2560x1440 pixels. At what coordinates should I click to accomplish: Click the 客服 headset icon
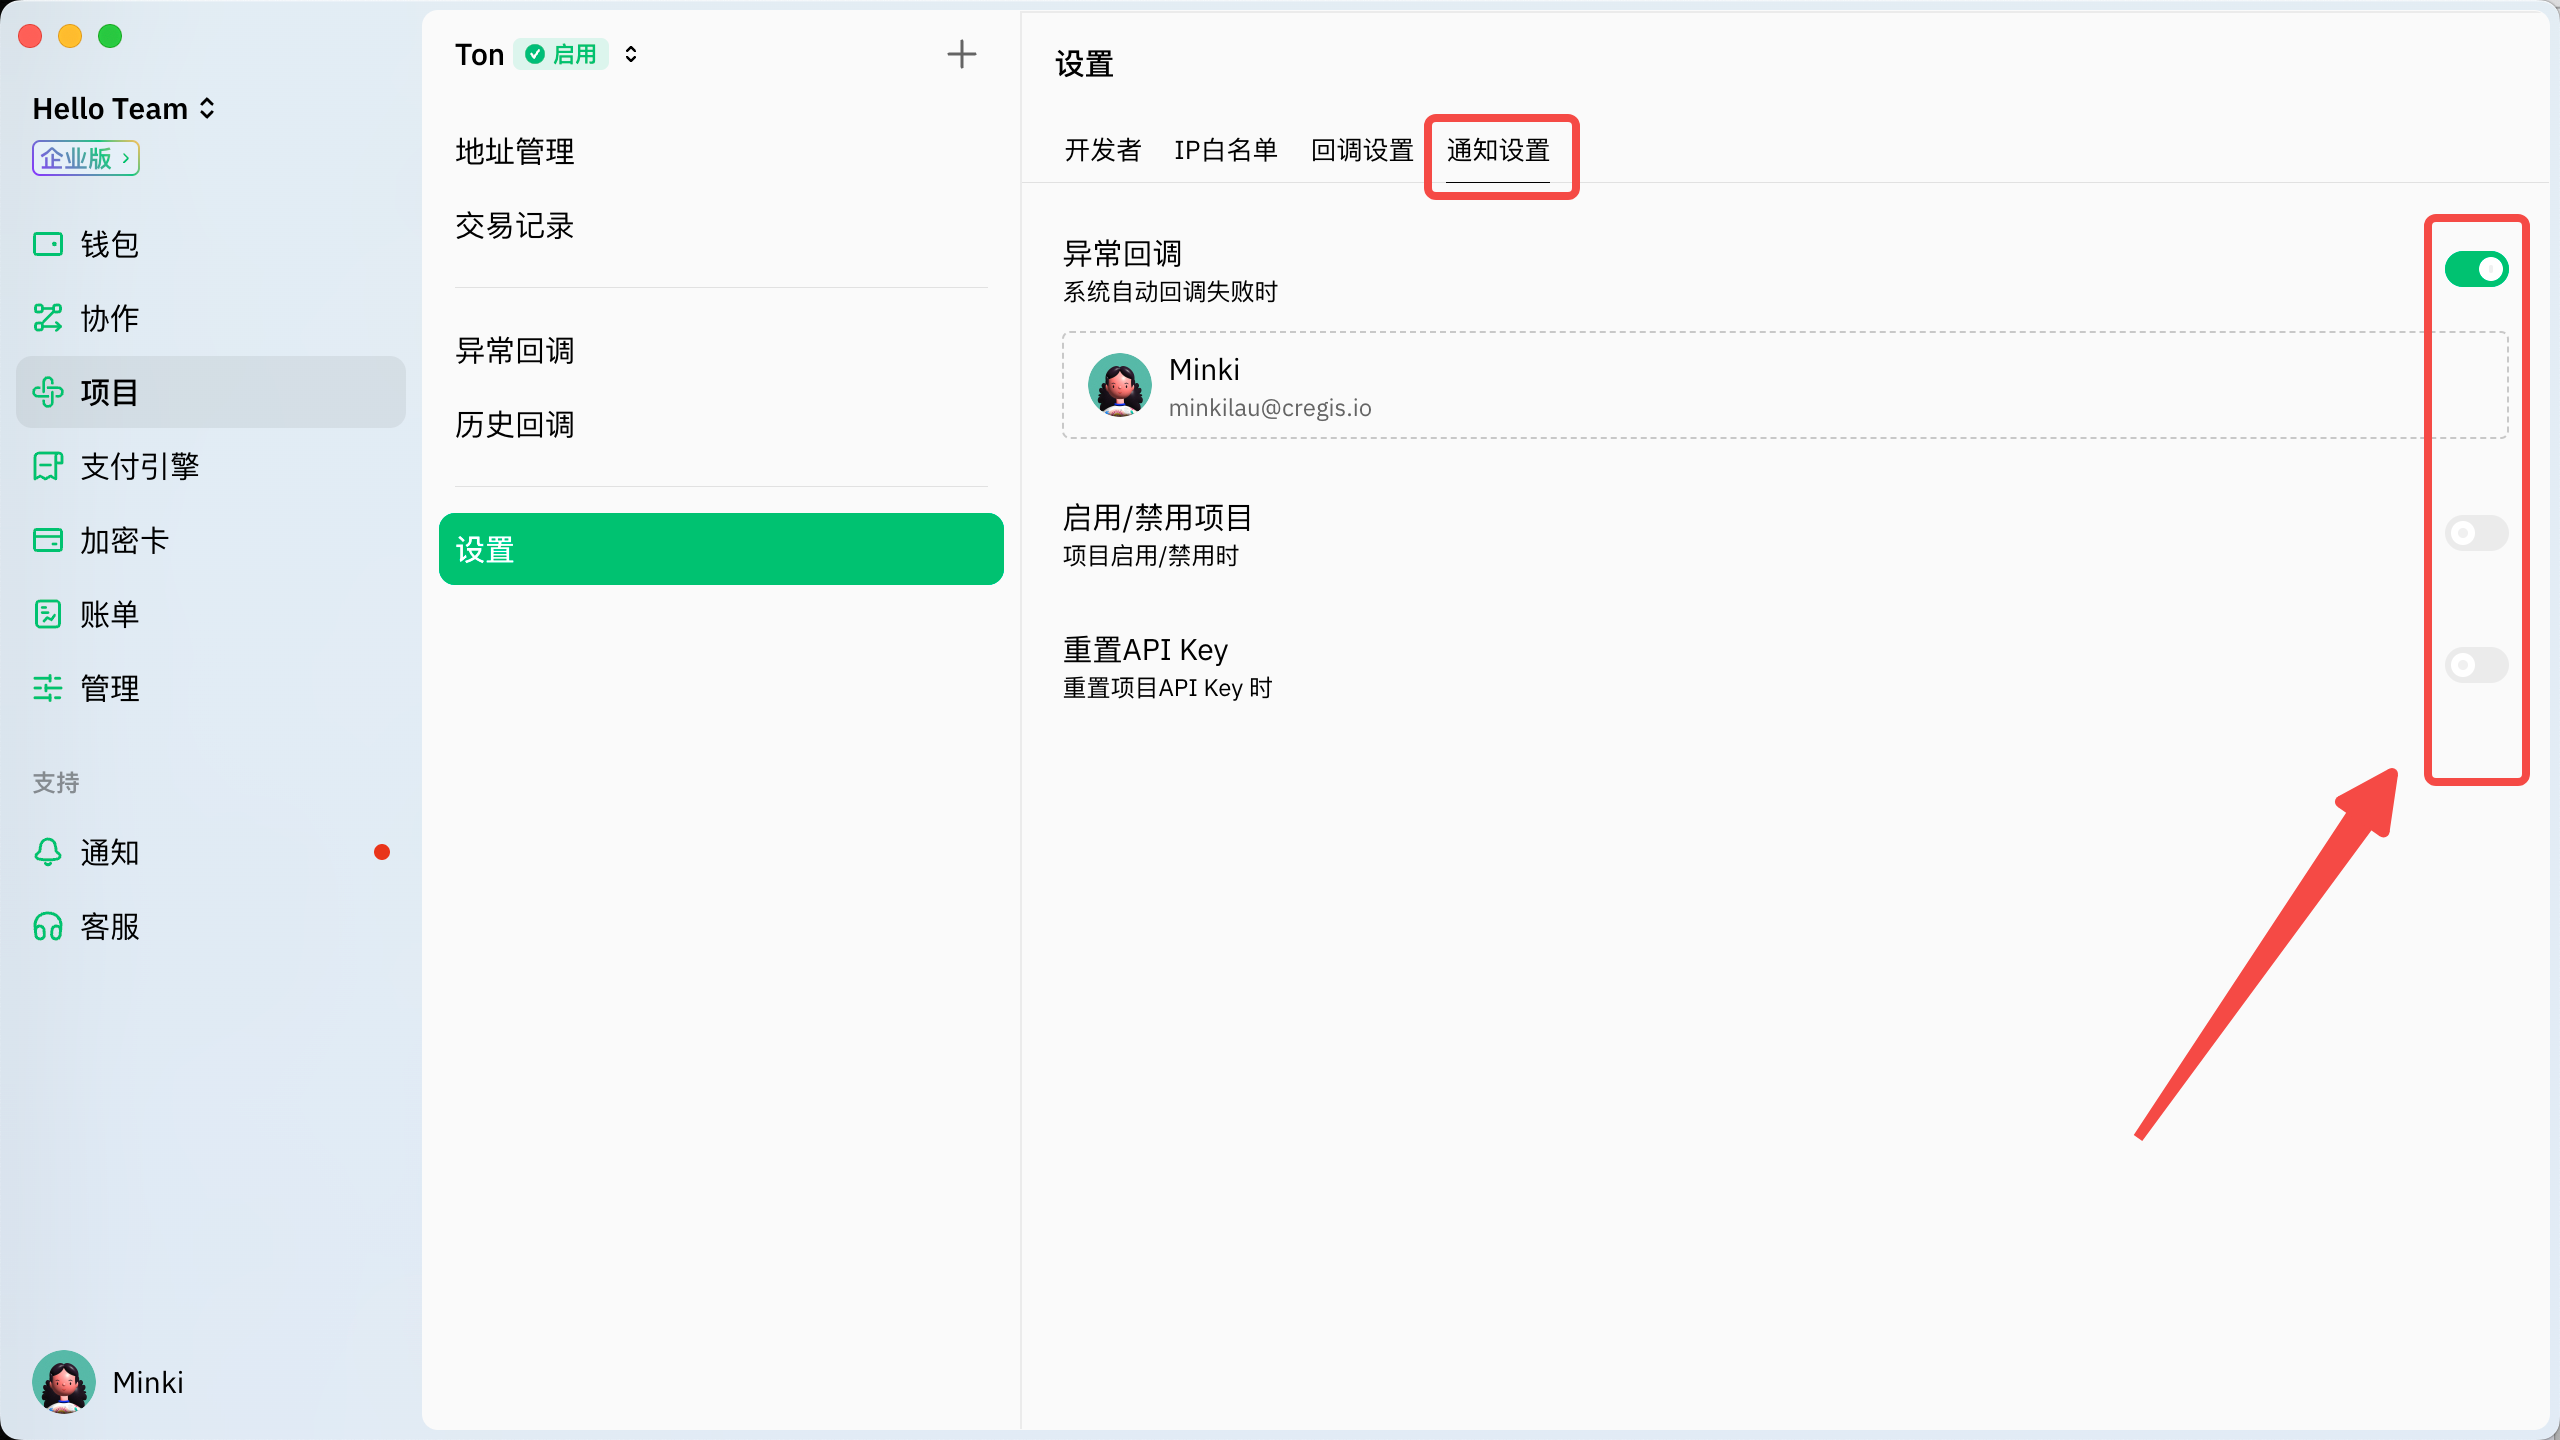(47, 926)
